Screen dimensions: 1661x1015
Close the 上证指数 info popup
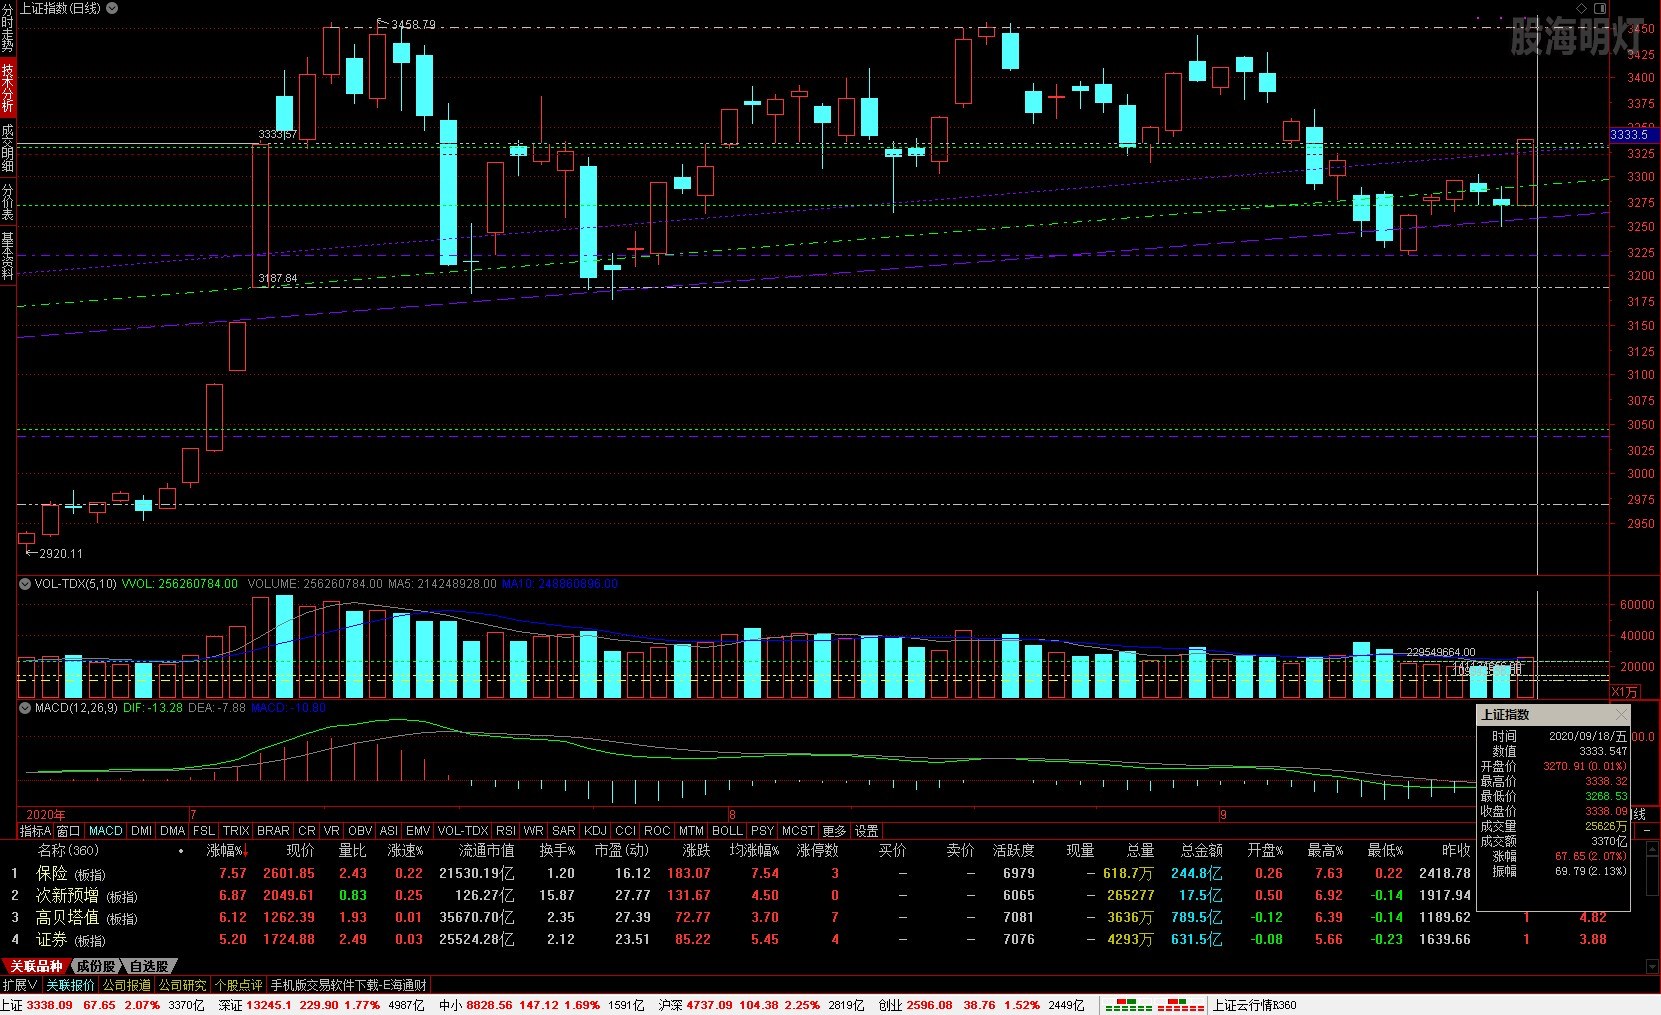click(1621, 715)
